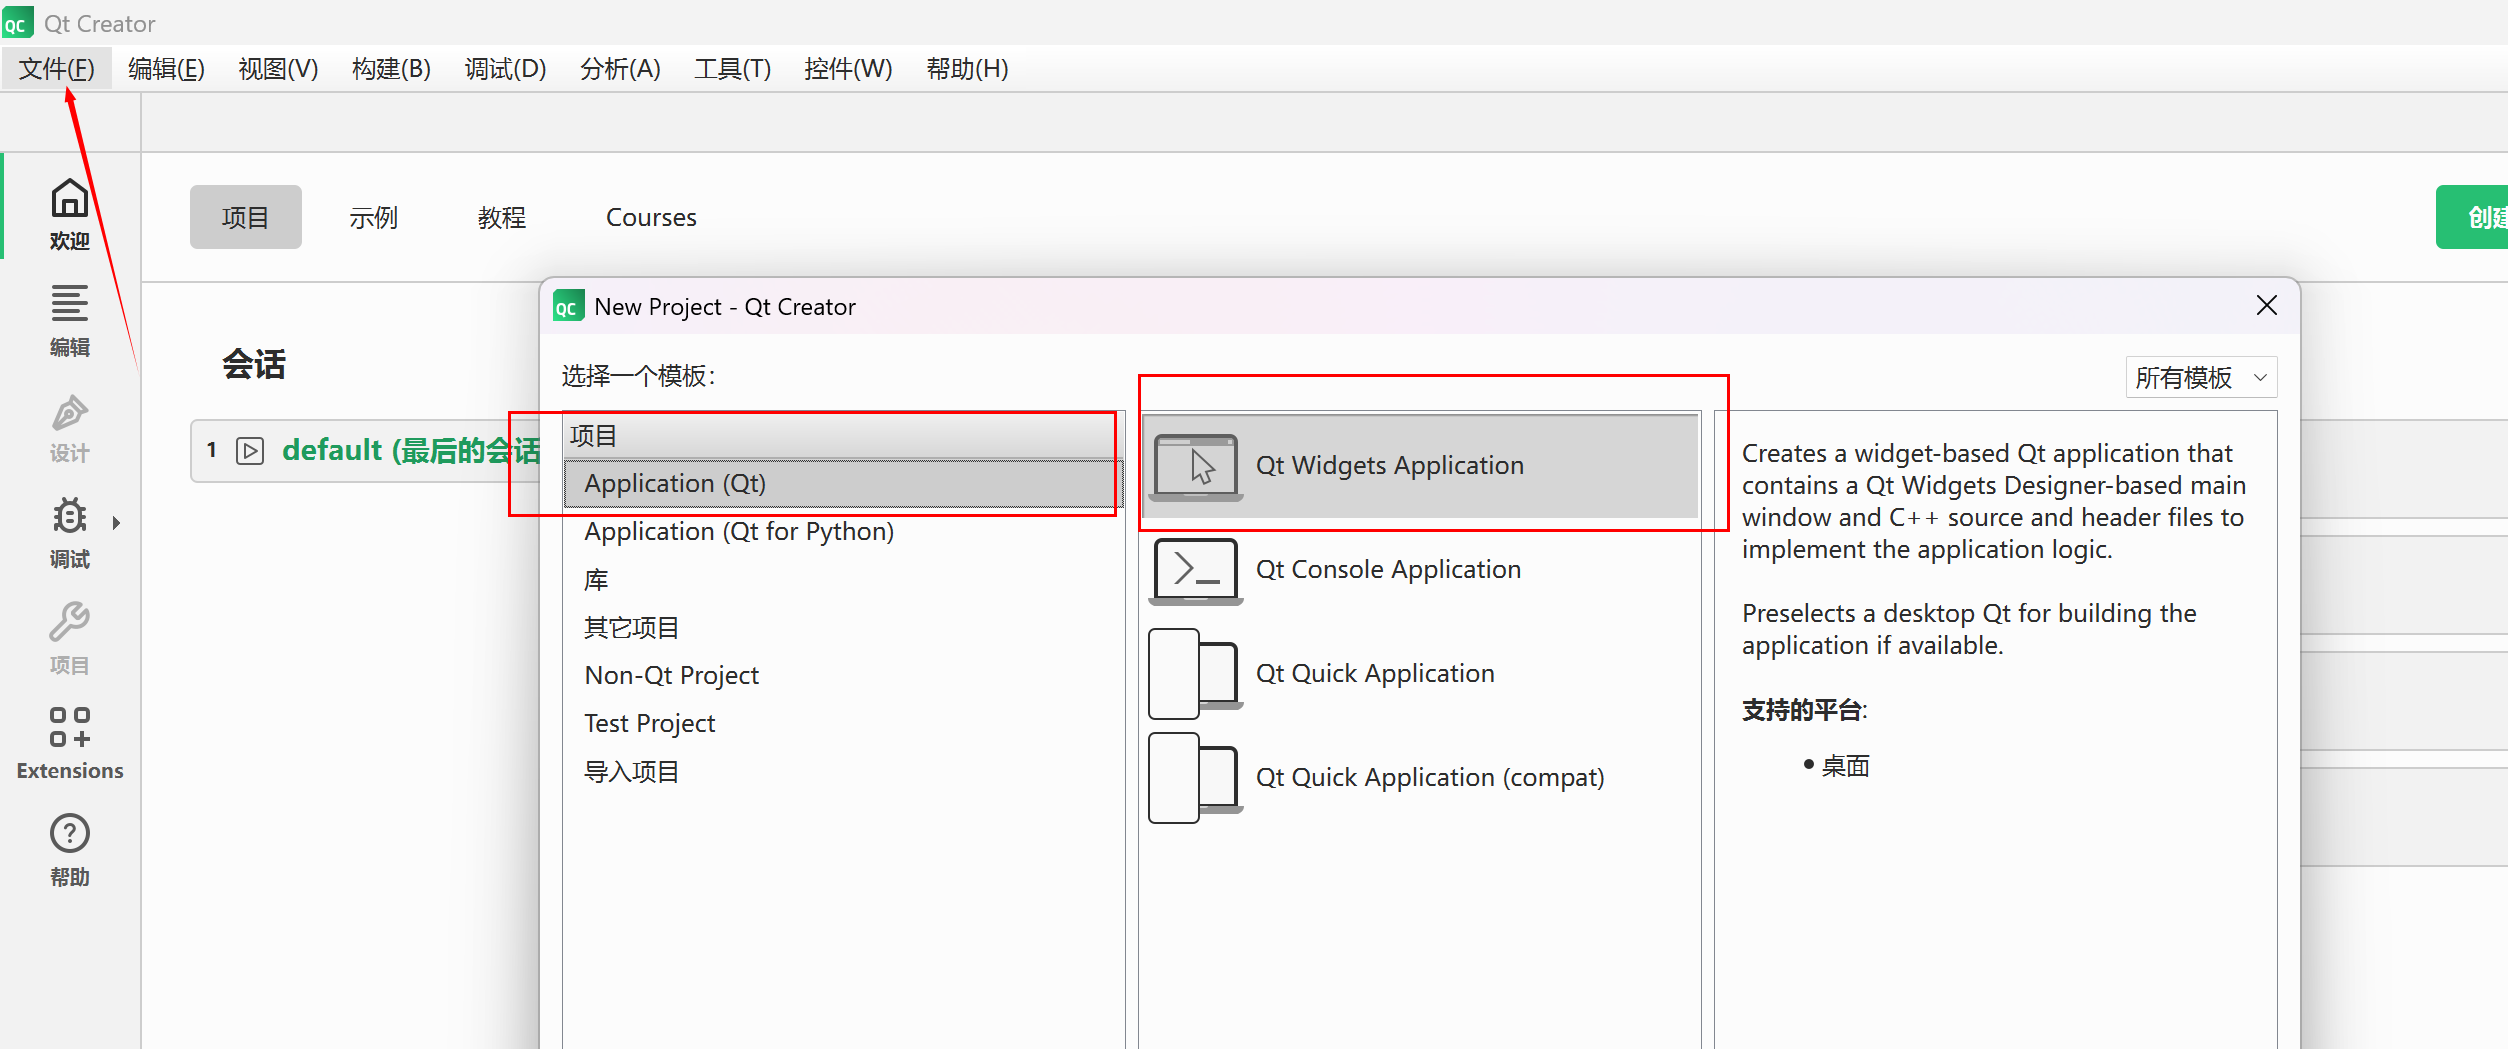
Task: Open the 工具(T) menu
Action: pos(732,68)
